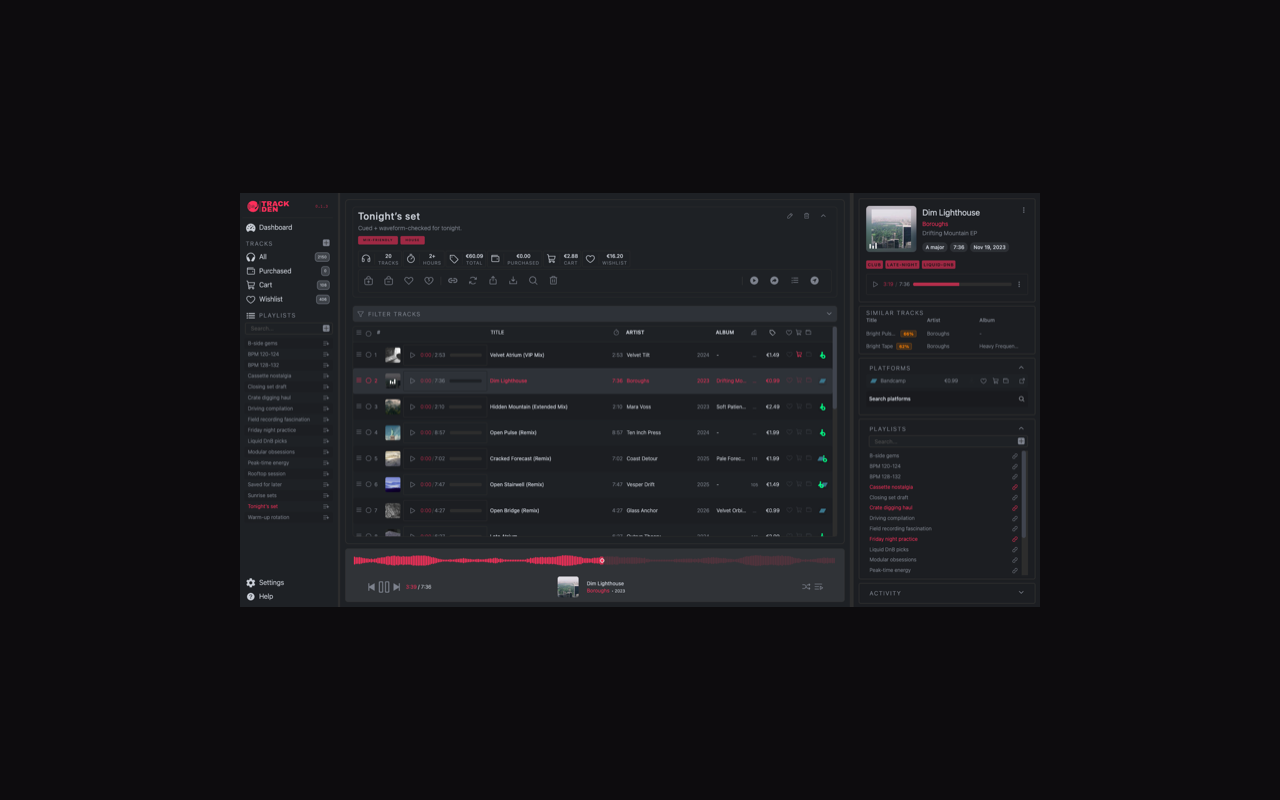
Task: Click the refresh sync icon in playlist toolbar
Action: [473, 281]
